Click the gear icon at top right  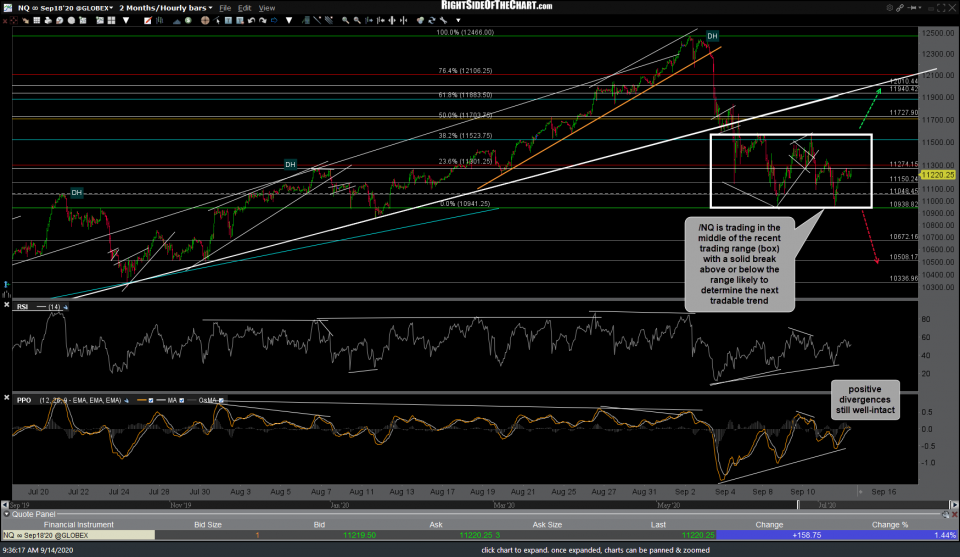pos(890,8)
